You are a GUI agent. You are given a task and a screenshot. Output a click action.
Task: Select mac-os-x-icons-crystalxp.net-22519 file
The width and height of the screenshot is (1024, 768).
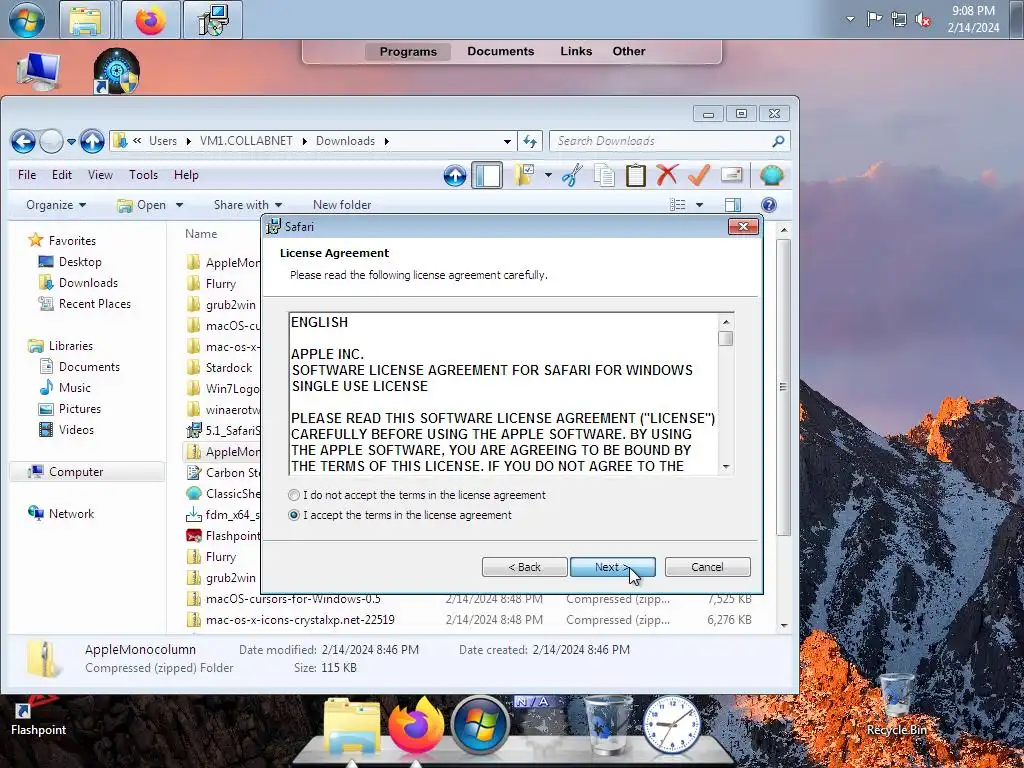(300, 620)
